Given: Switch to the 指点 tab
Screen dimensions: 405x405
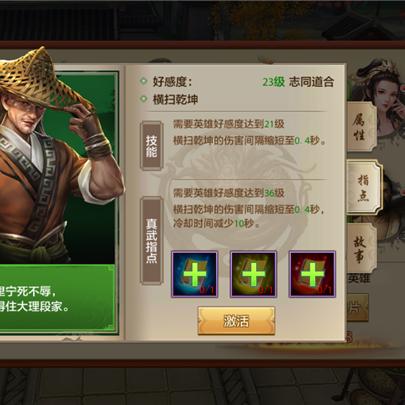Looking at the screenshot, I should click(363, 188).
